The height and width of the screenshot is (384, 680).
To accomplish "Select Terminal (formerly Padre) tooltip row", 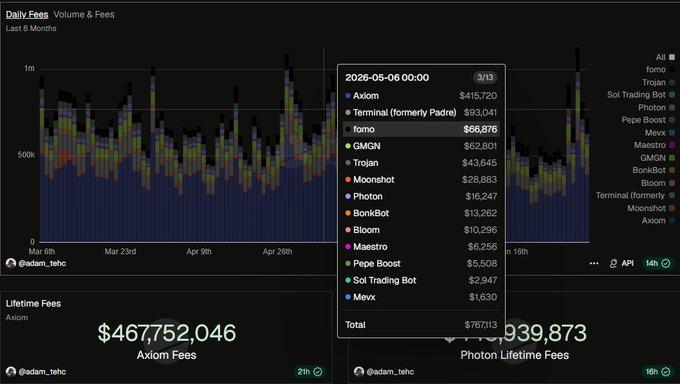I will coord(421,112).
